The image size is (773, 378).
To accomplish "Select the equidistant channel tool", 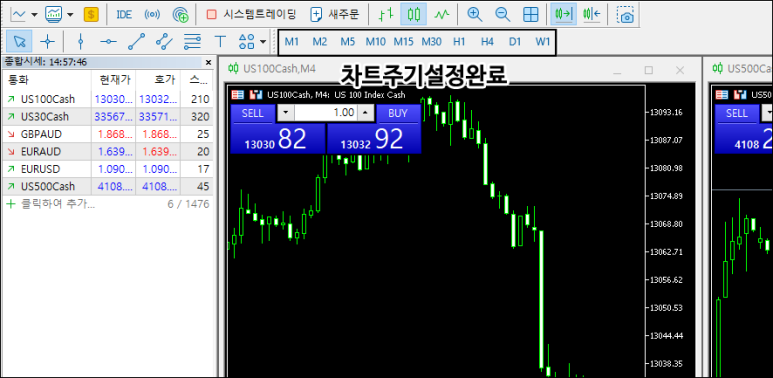I will tap(164, 41).
